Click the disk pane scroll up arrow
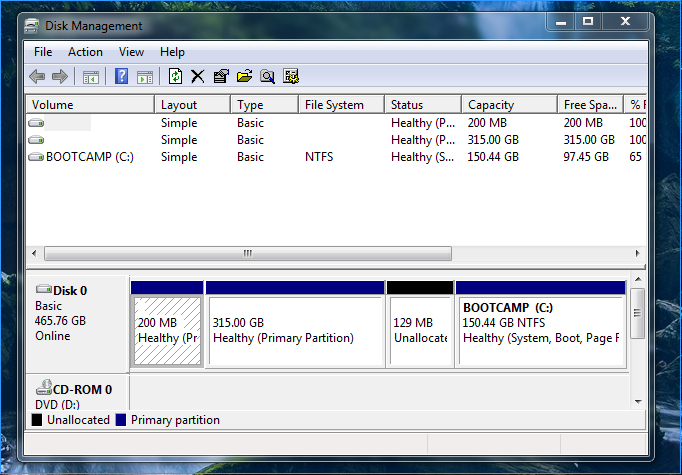The image size is (682, 475). coord(638,279)
